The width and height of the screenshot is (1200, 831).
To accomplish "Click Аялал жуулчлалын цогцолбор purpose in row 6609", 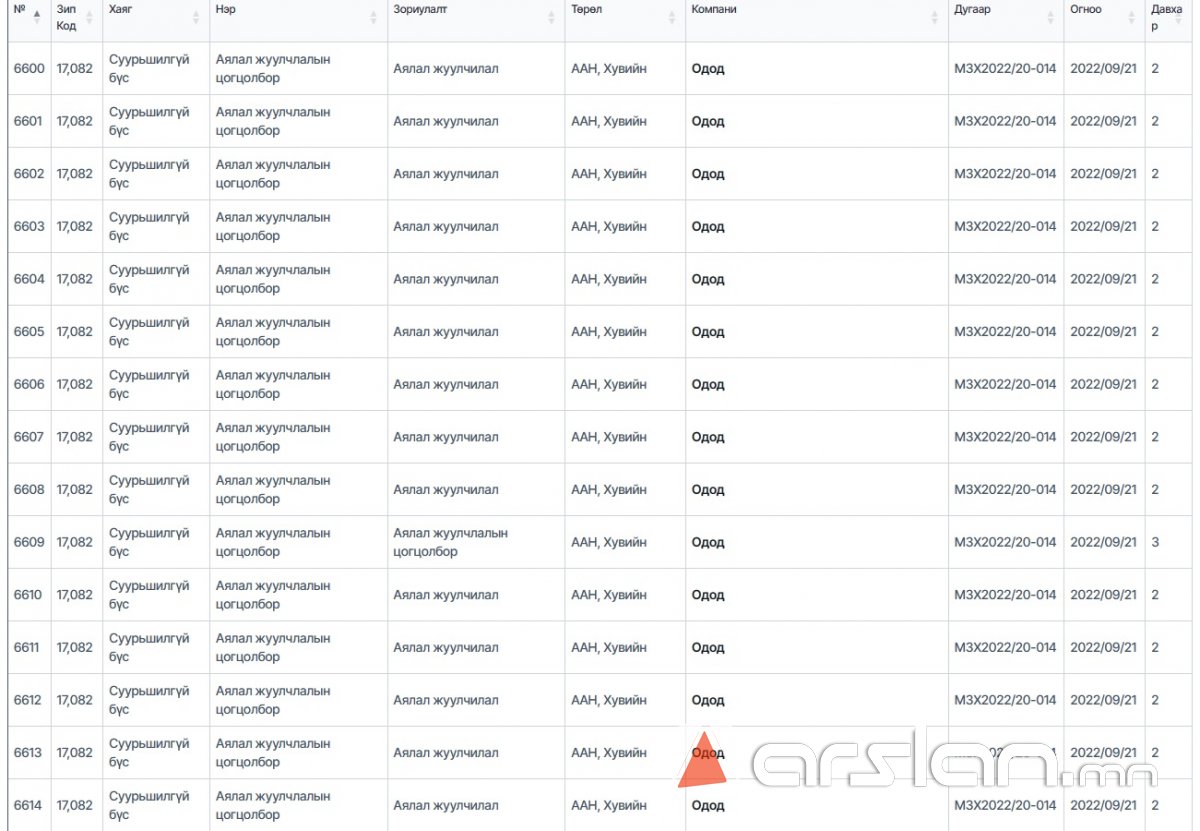I will click(x=450, y=542).
